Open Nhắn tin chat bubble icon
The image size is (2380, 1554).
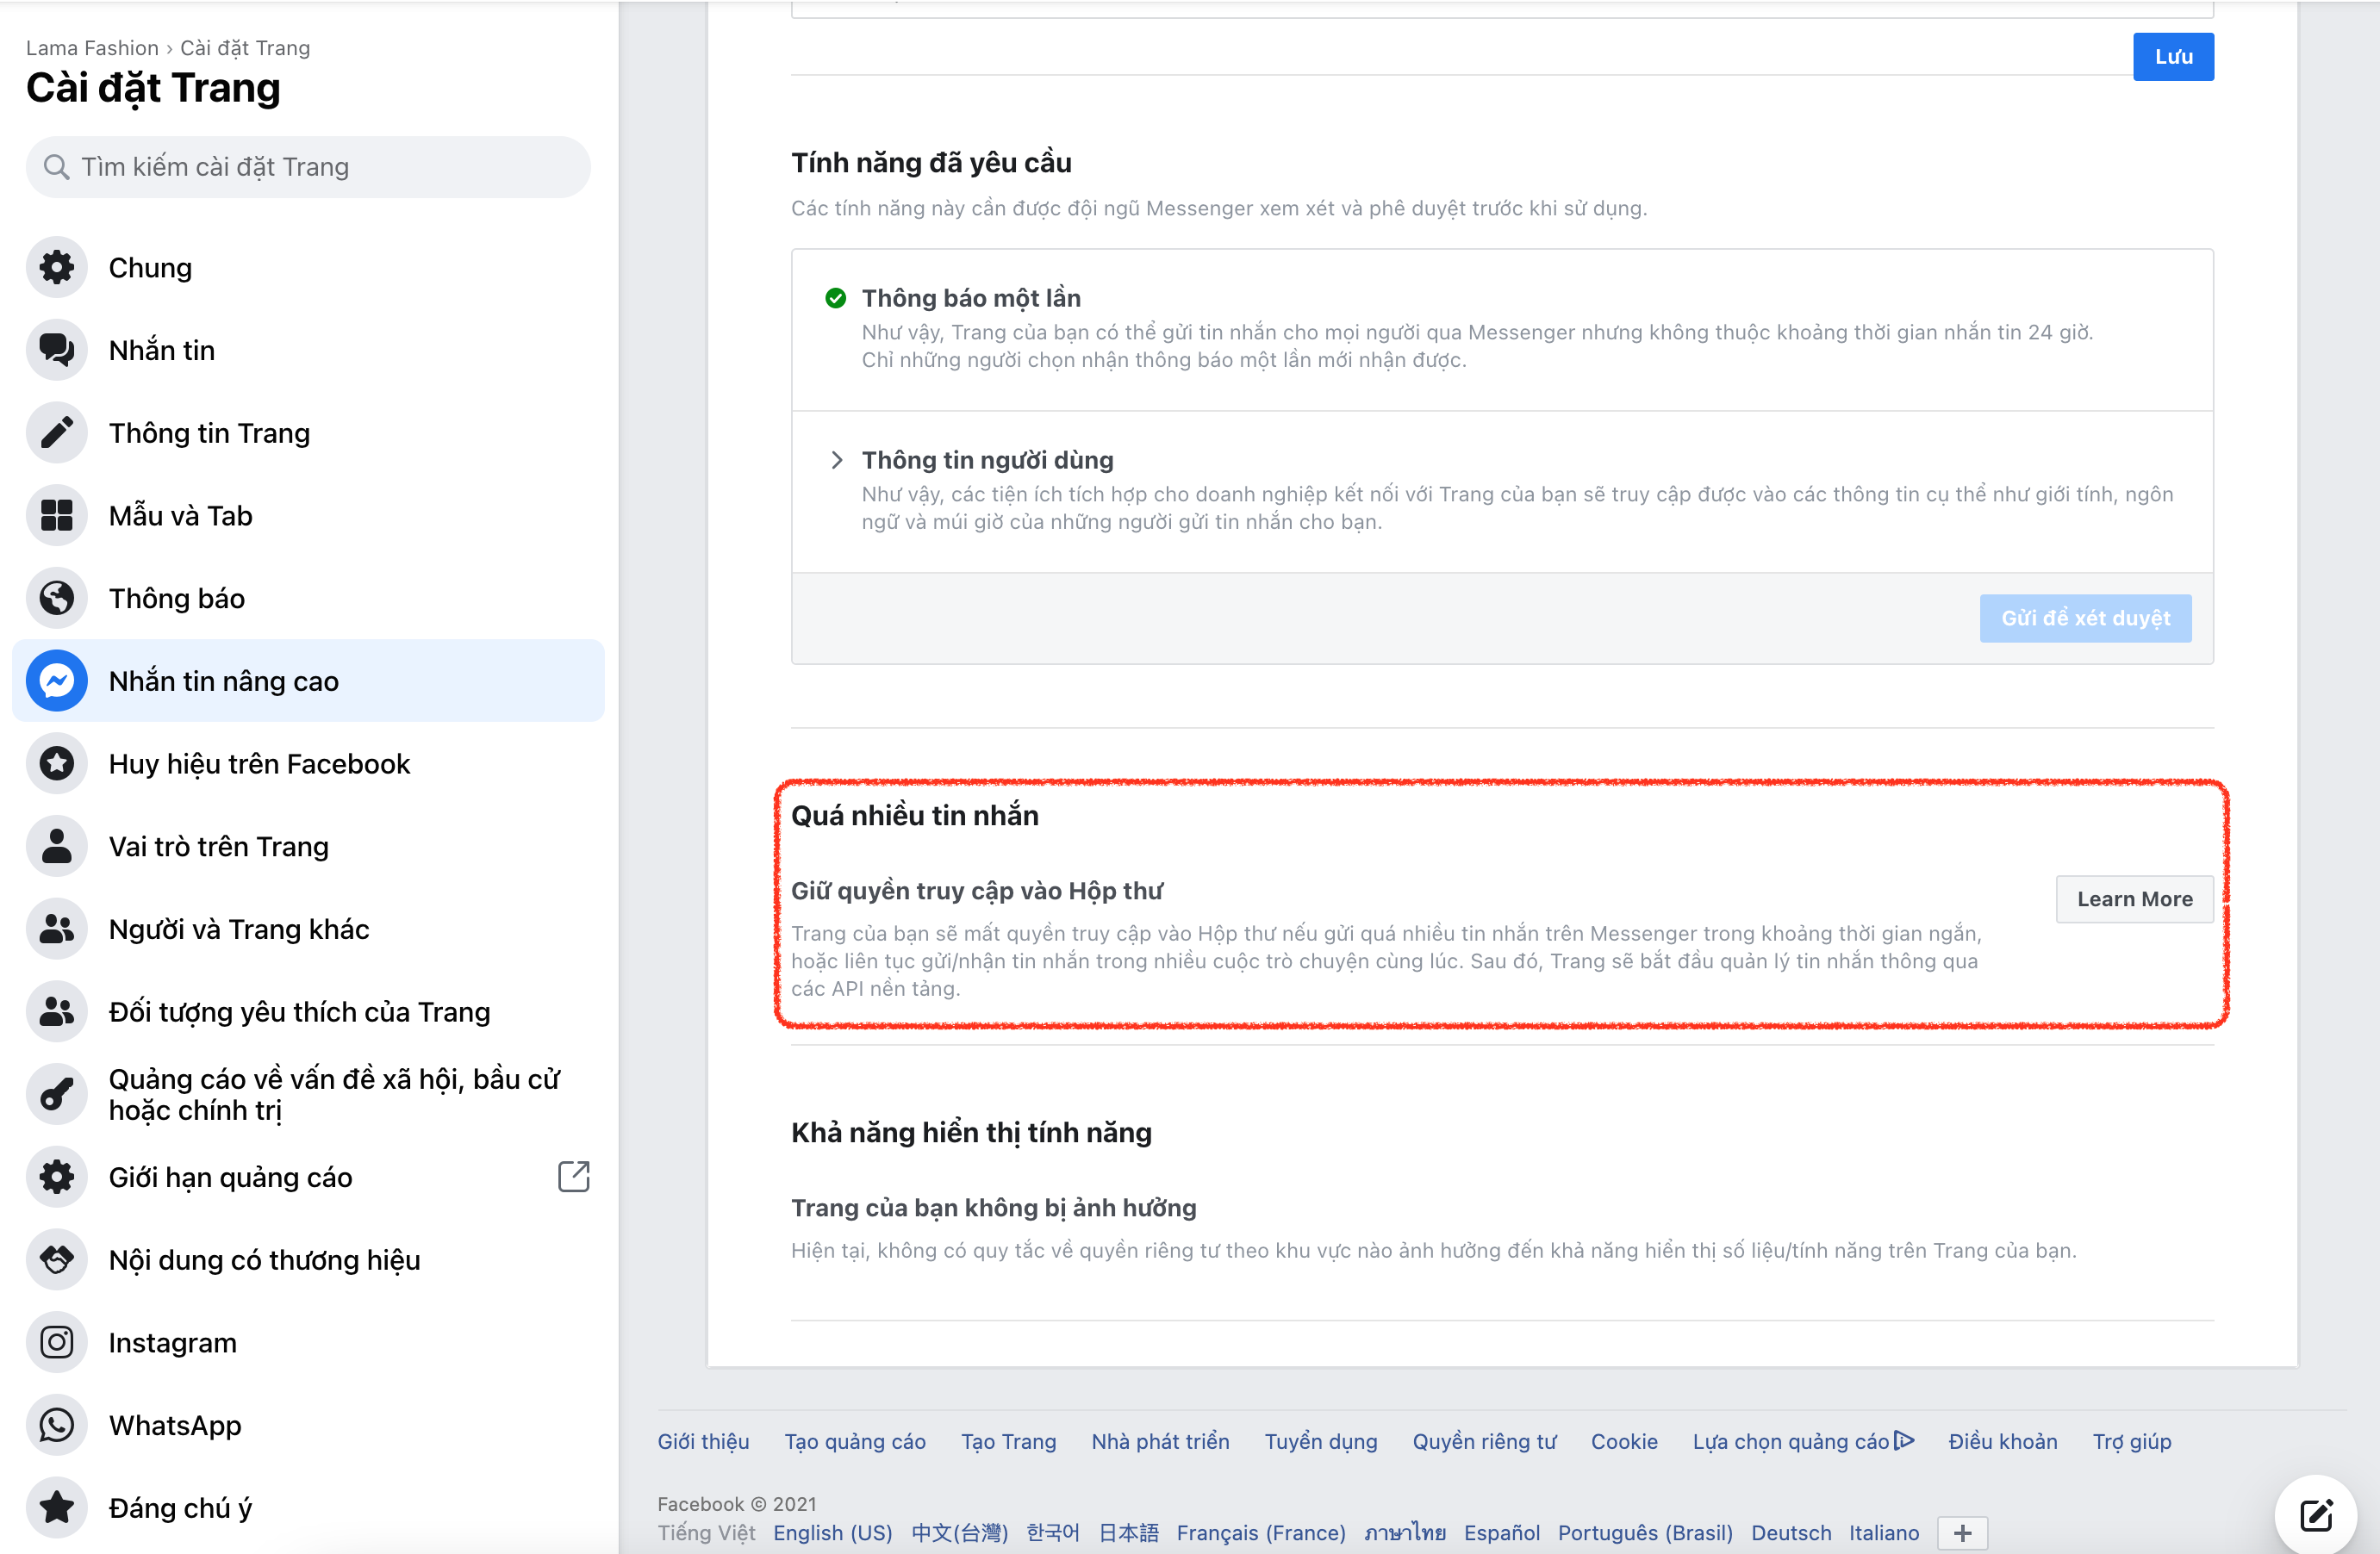pyautogui.click(x=57, y=350)
